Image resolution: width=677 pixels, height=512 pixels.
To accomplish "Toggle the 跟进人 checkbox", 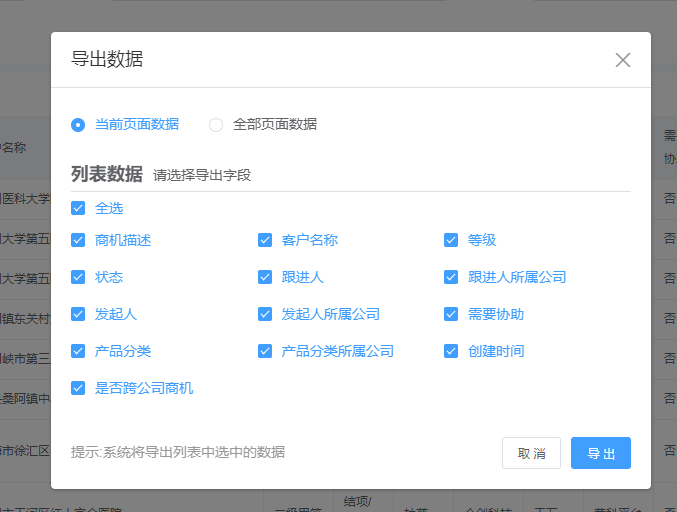I will point(265,277).
